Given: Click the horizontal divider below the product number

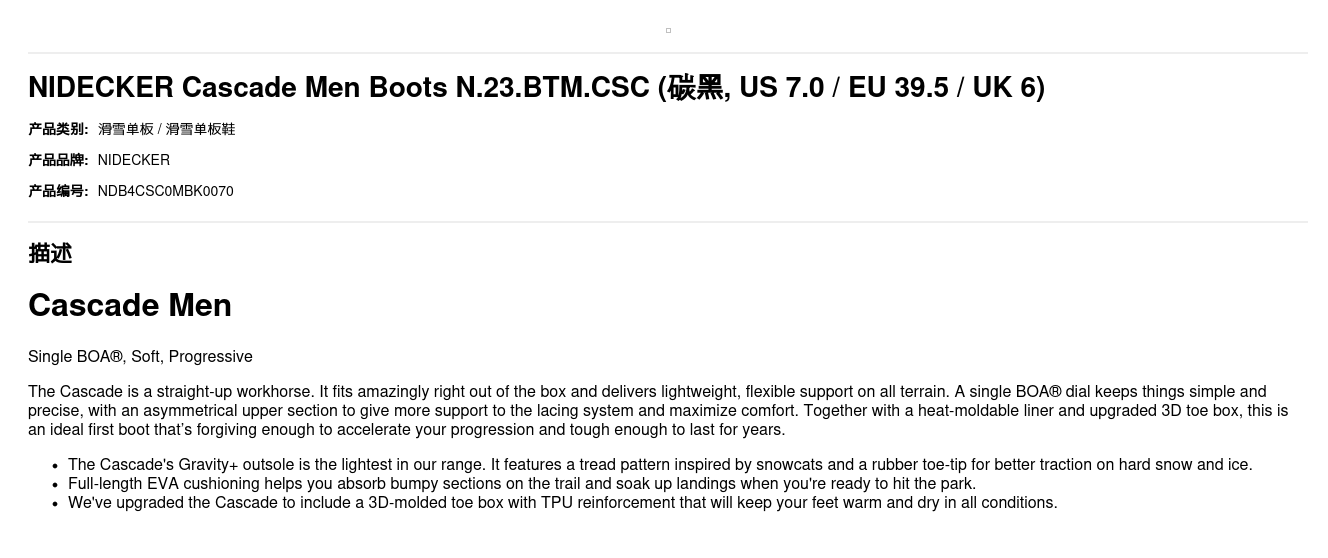Looking at the screenshot, I should tap(668, 222).
